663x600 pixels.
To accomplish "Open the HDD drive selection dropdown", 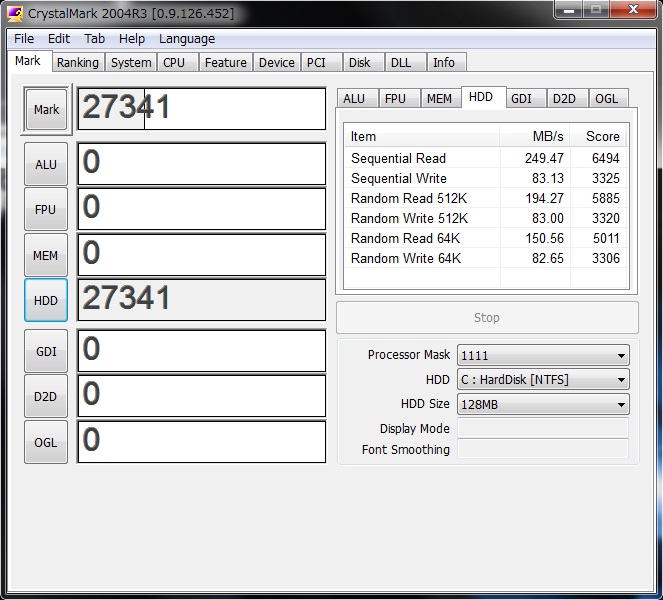I will 543,380.
